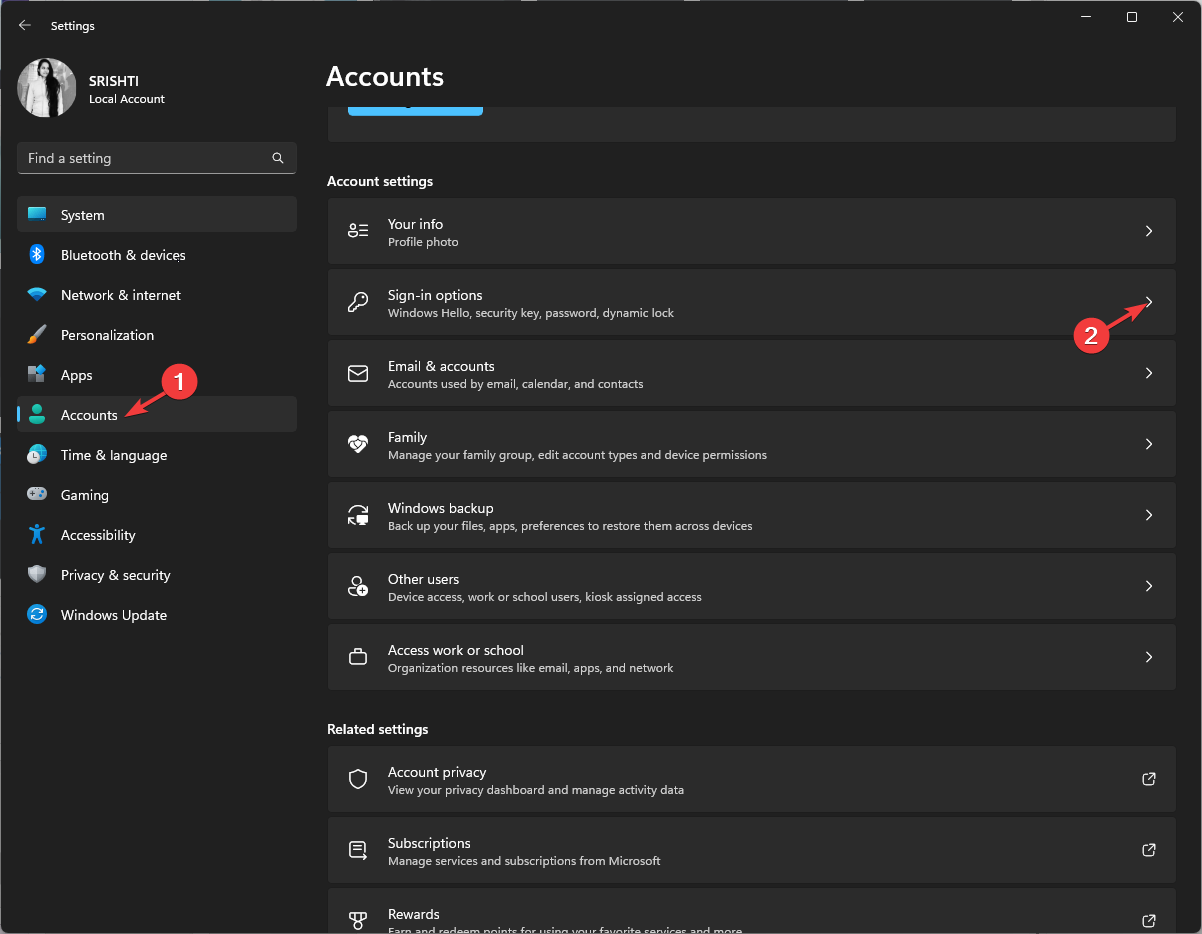Click the blue button at top of Accounts

(415, 110)
